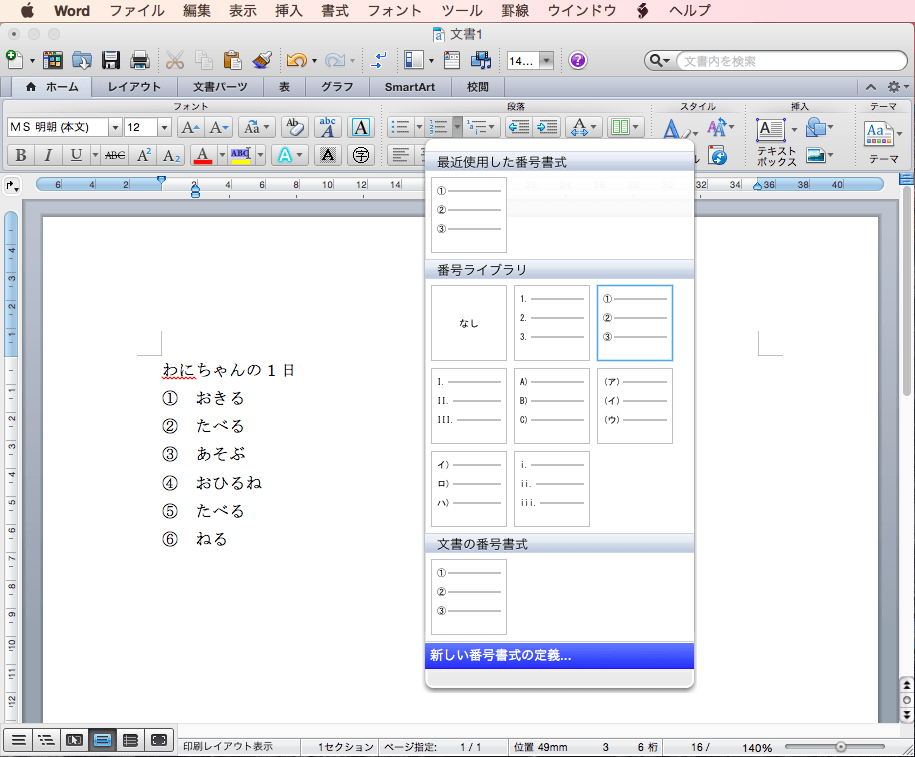The height and width of the screenshot is (757, 915).
Task: Click the Decrease font size icon
Action: (219, 127)
